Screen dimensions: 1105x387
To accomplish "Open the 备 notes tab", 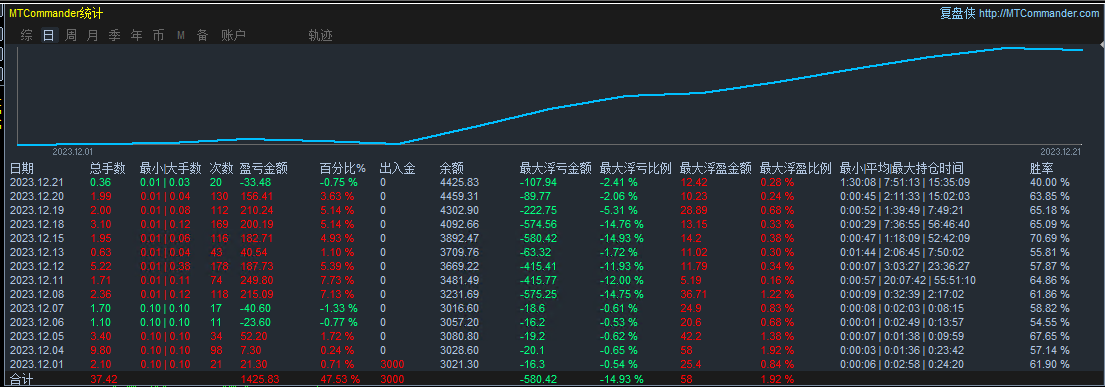I will click(202, 35).
